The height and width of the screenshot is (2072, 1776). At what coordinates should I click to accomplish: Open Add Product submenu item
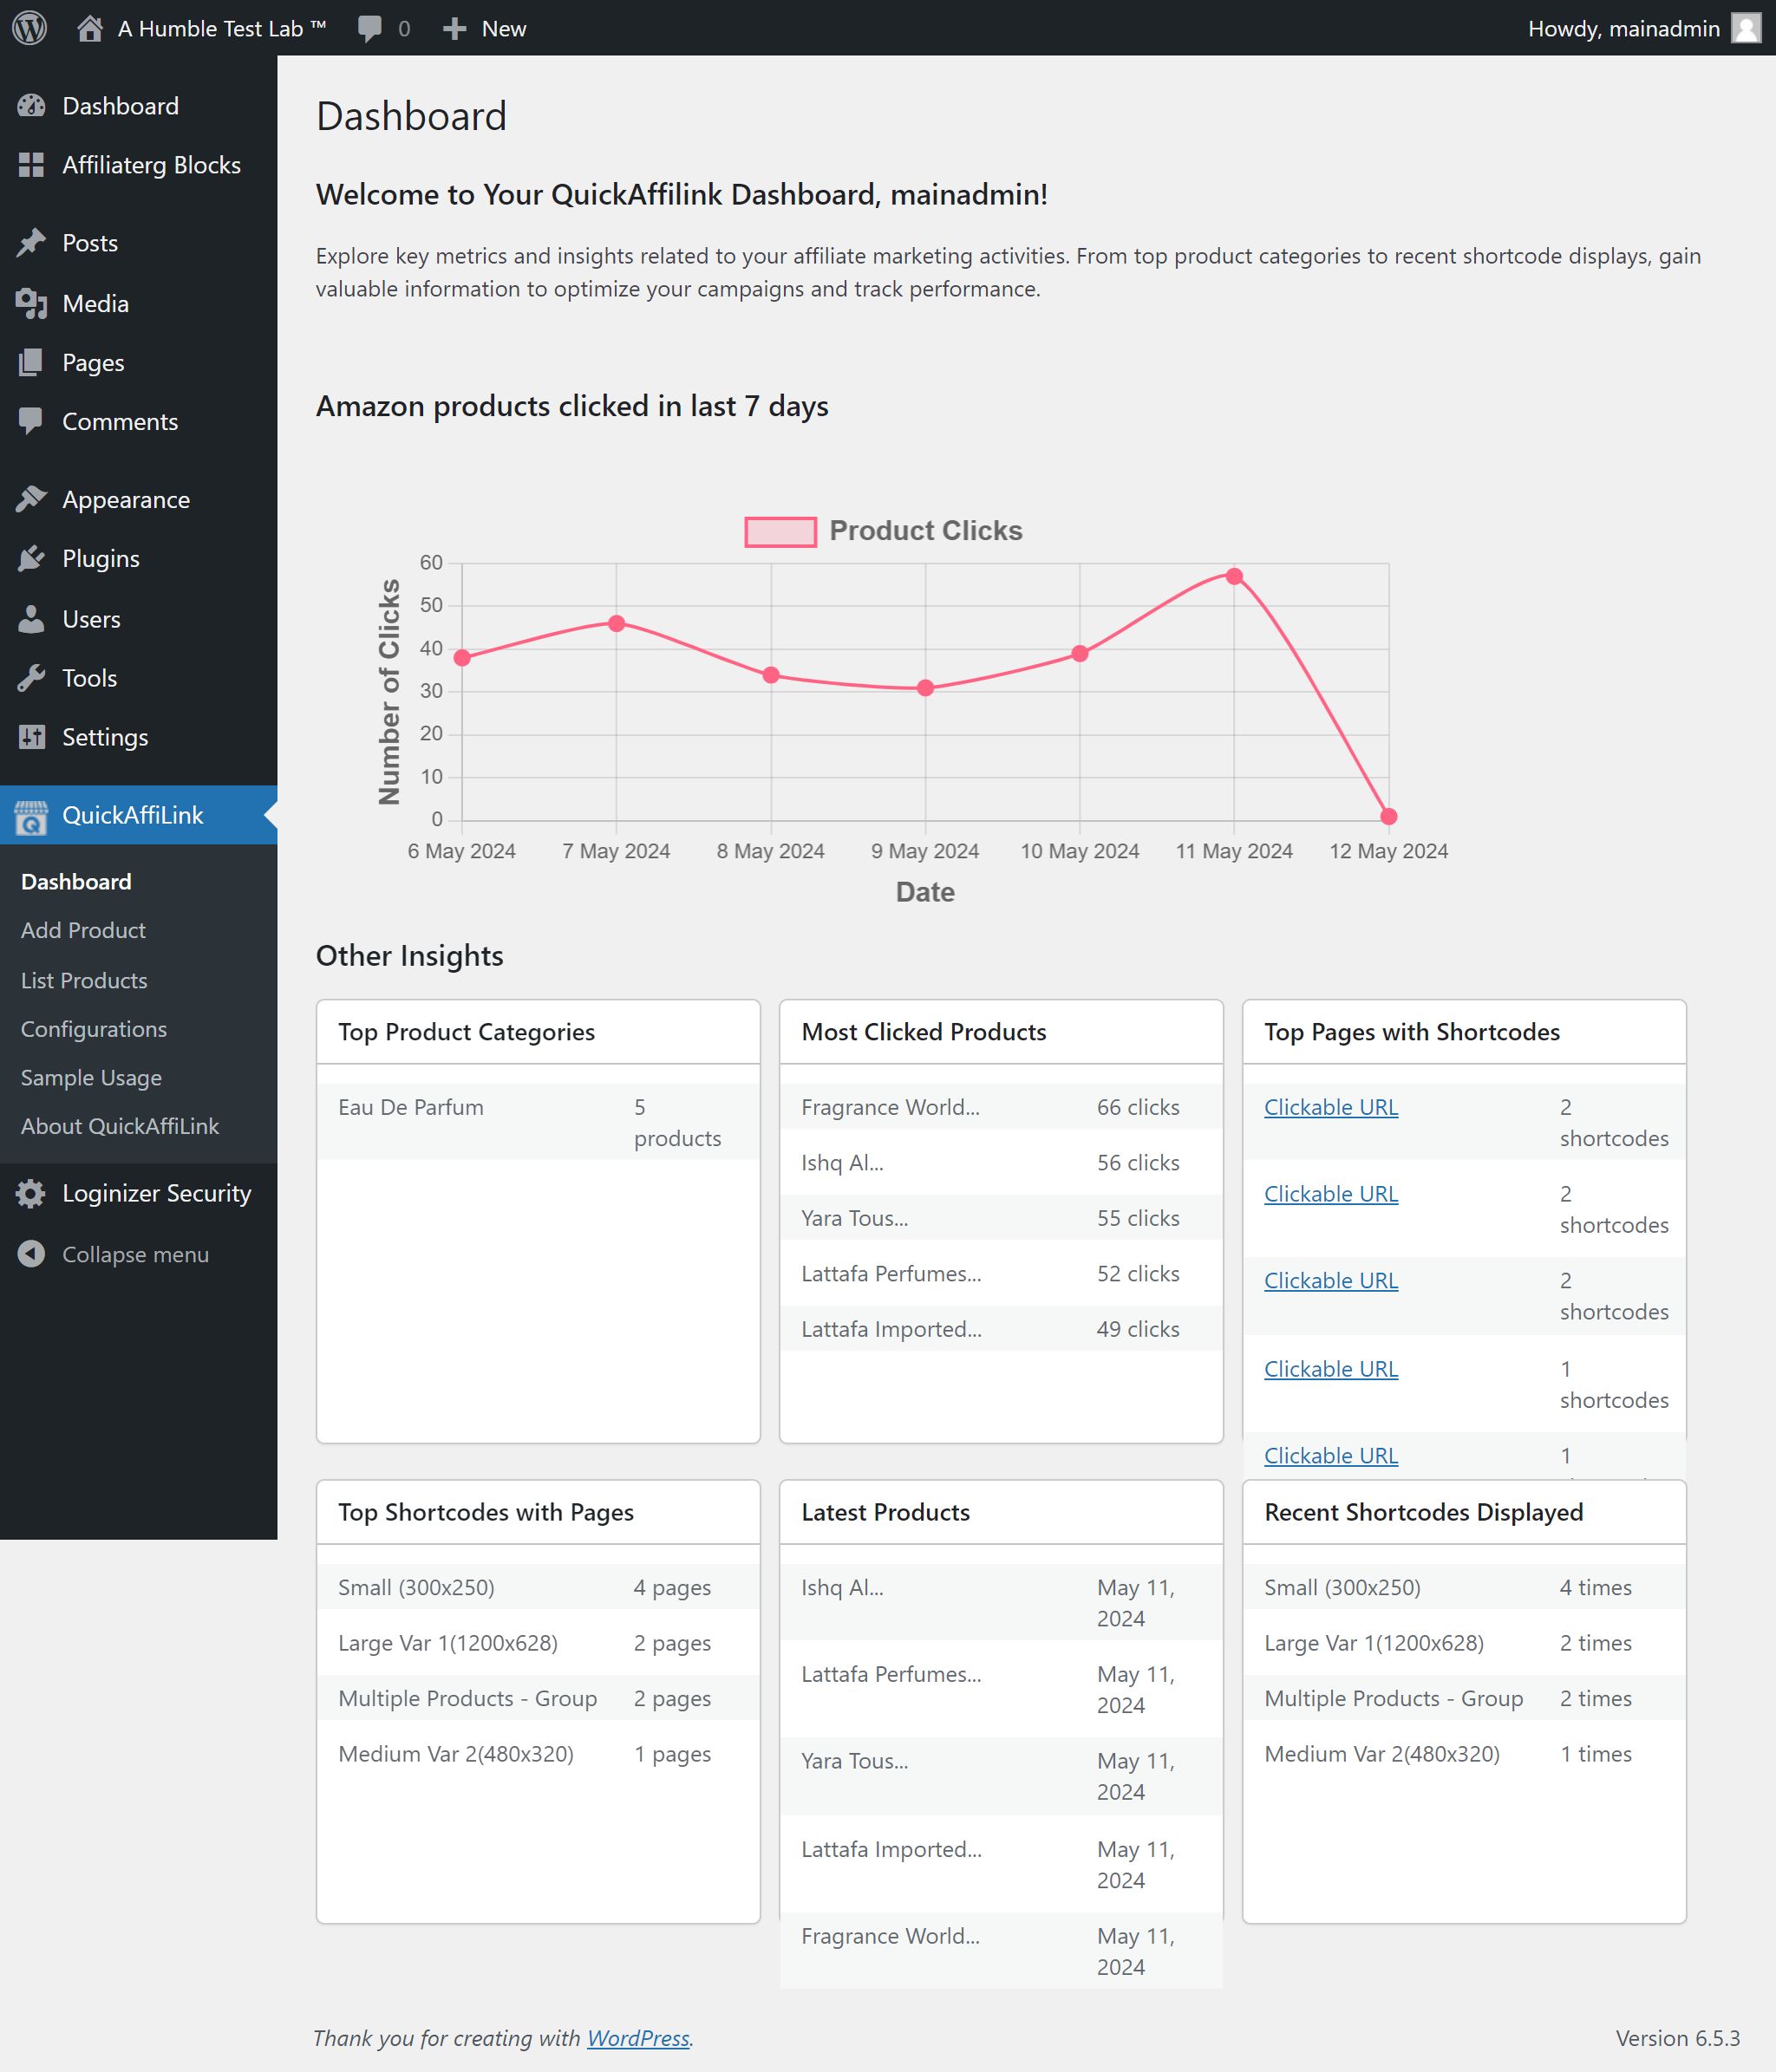[x=83, y=931]
